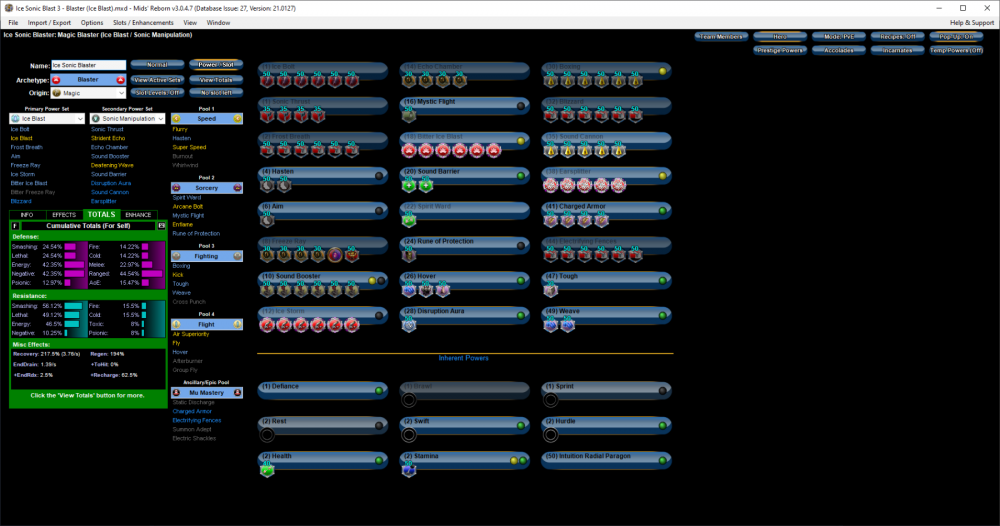Open the Import / Export menu
Screen dimensions: 1000x526
tap(49, 22)
